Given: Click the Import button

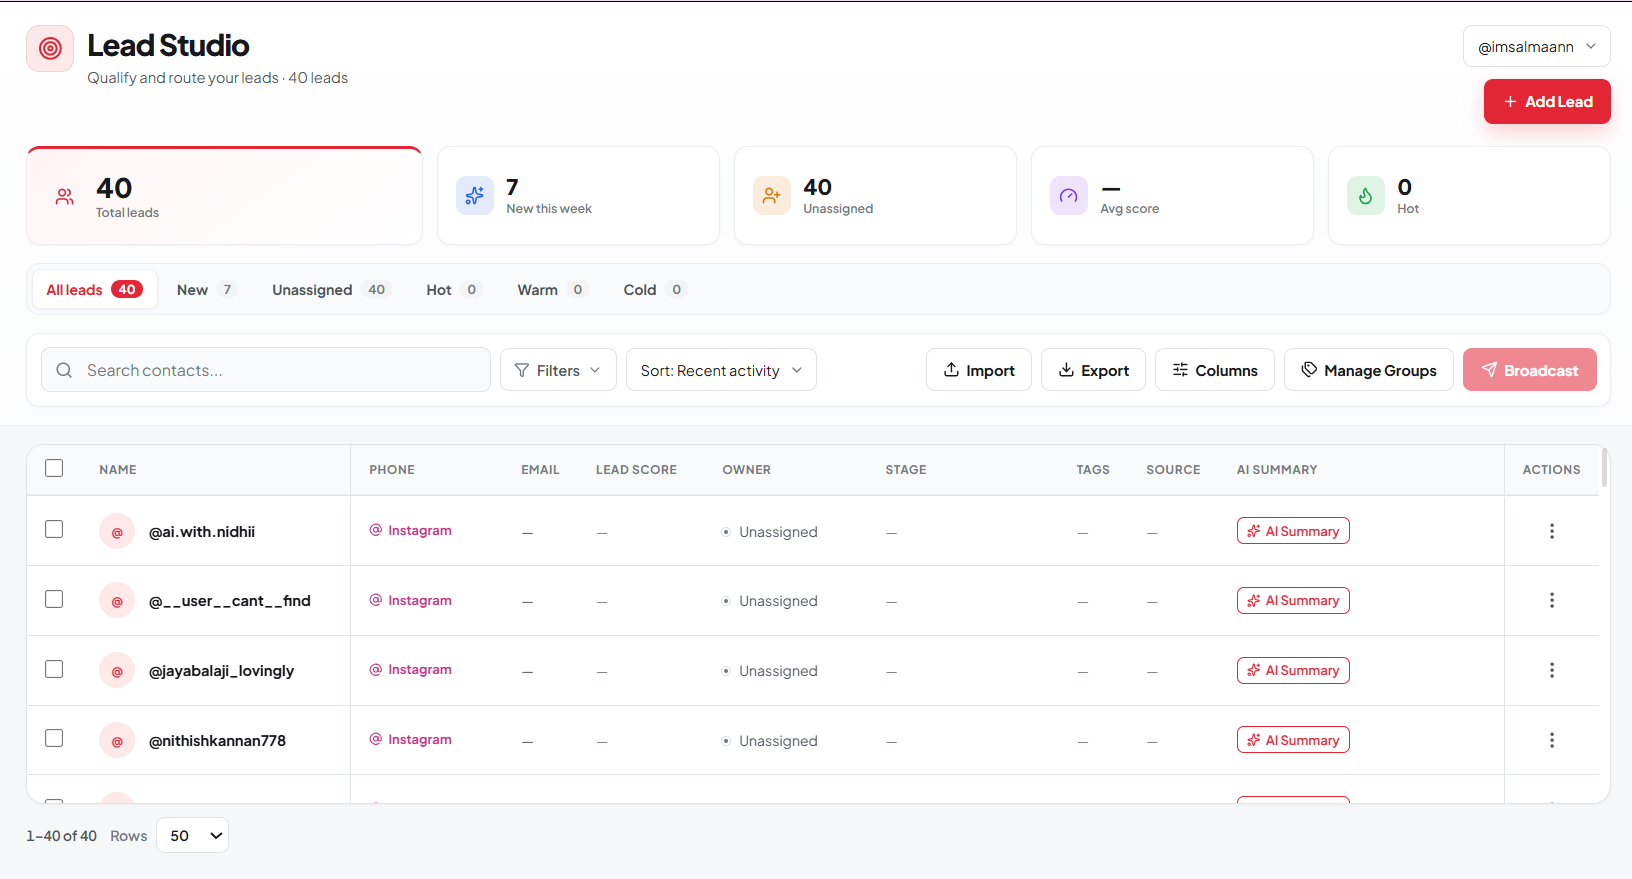Looking at the screenshot, I should coord(978,370).
